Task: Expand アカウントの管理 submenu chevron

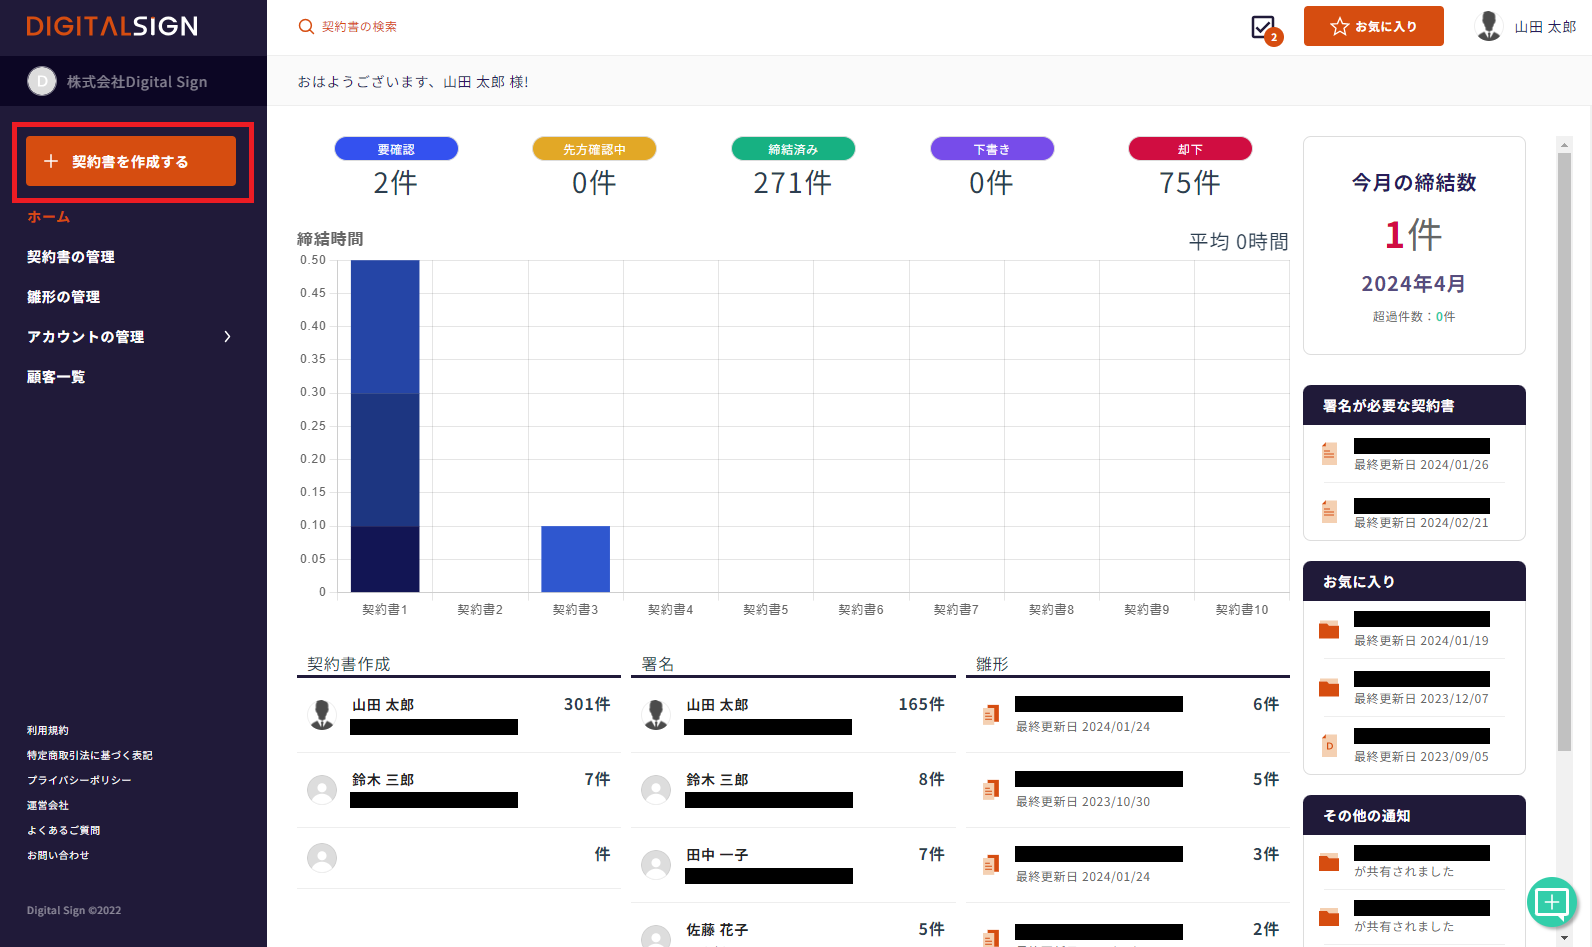Action: (x=227, y=337)
